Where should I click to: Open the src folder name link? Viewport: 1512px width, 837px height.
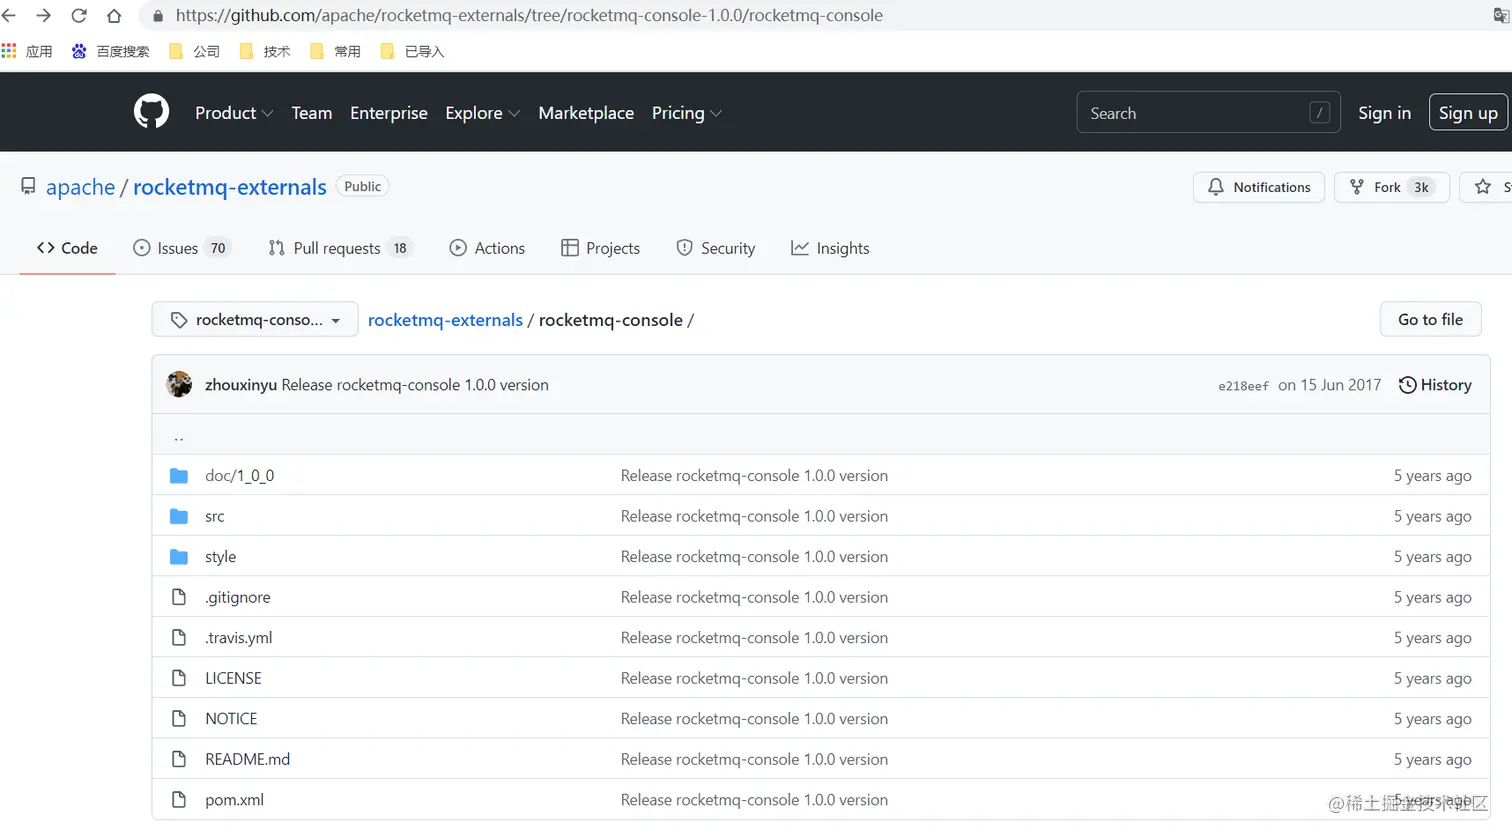coord(215,516)
